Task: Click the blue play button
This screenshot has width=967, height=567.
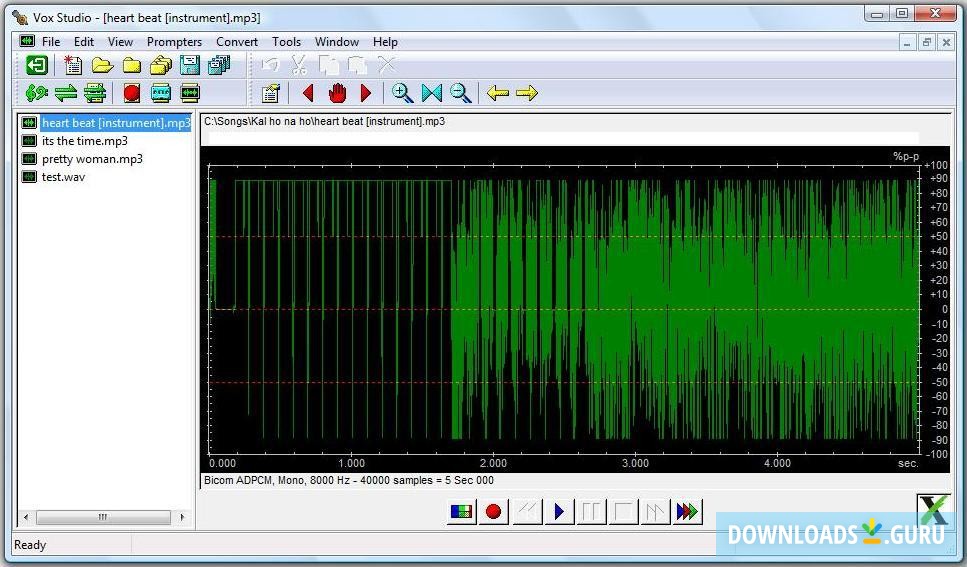Action: [559, 511]
